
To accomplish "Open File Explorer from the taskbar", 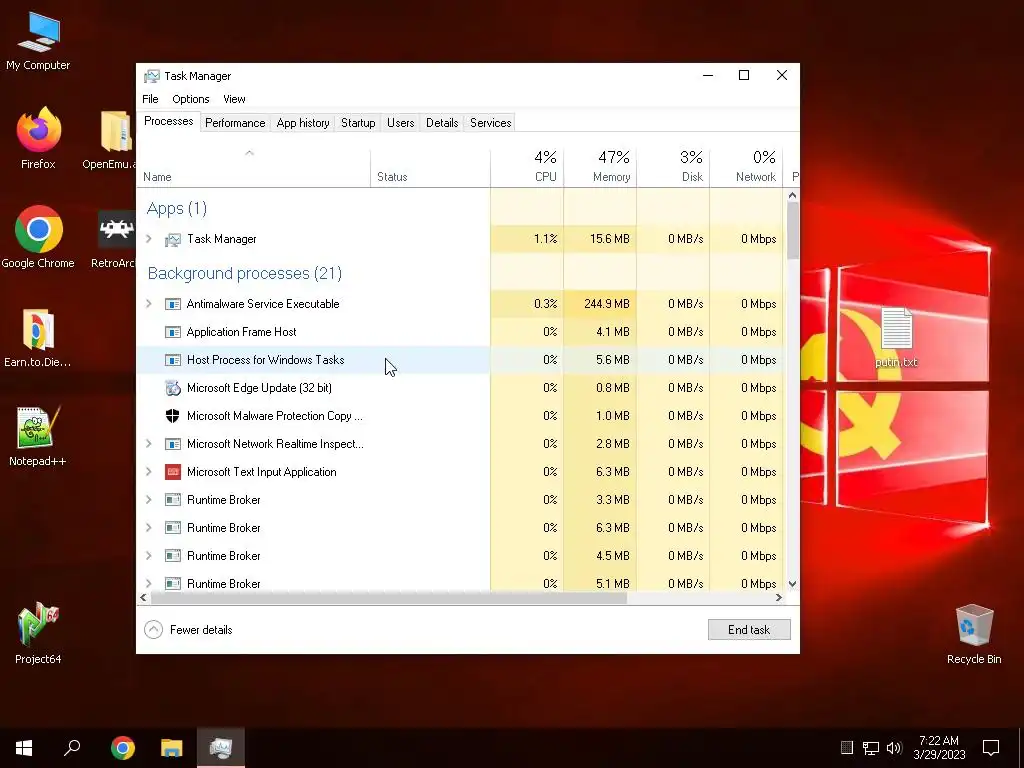I will pos(172,748).
